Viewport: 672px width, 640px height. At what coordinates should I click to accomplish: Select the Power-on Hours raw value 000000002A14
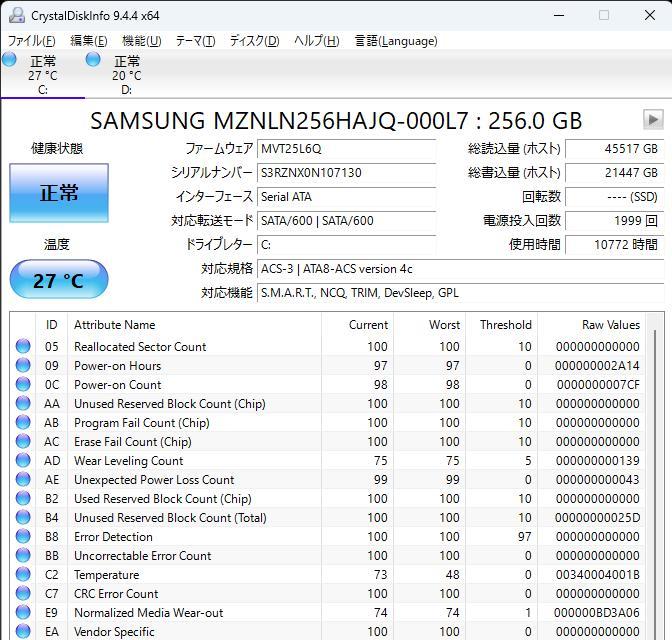[597, 366]
